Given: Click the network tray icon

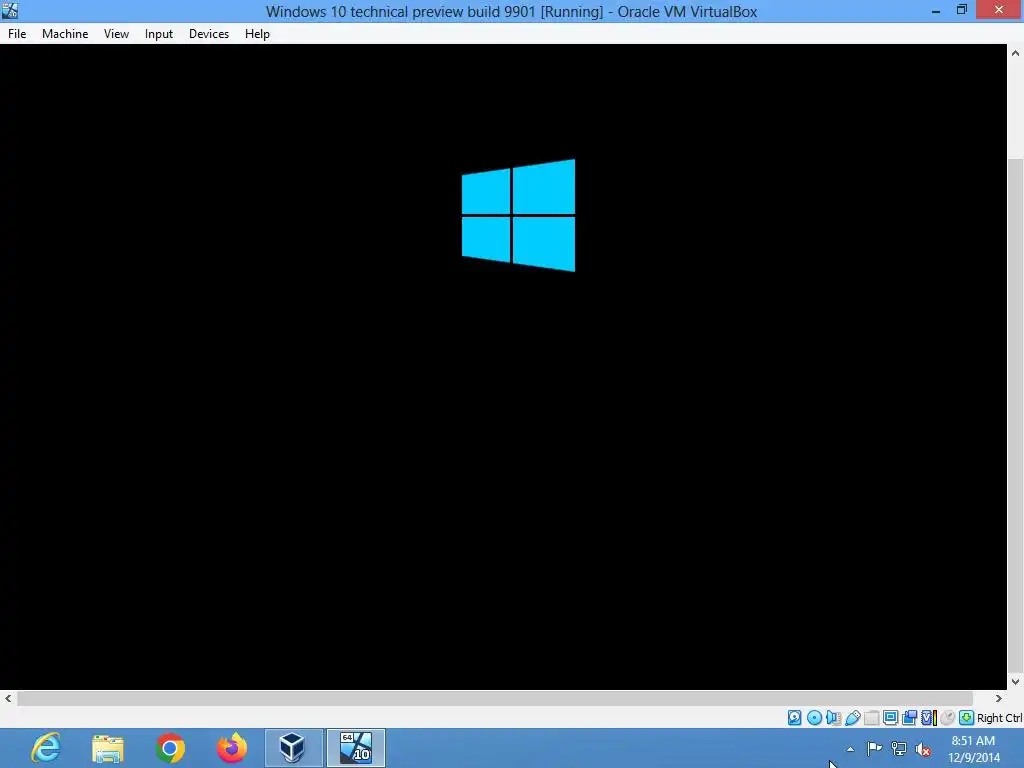Looking at the screenshot, I should click(899, 748).
